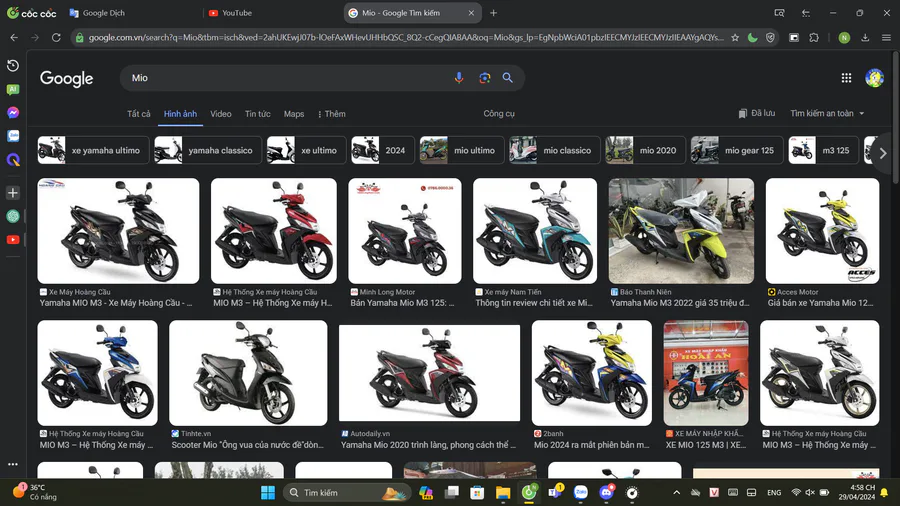The image size is (900, 506).
Task: Select the mio 2020 chip
Action: click(x=645, y=150)
